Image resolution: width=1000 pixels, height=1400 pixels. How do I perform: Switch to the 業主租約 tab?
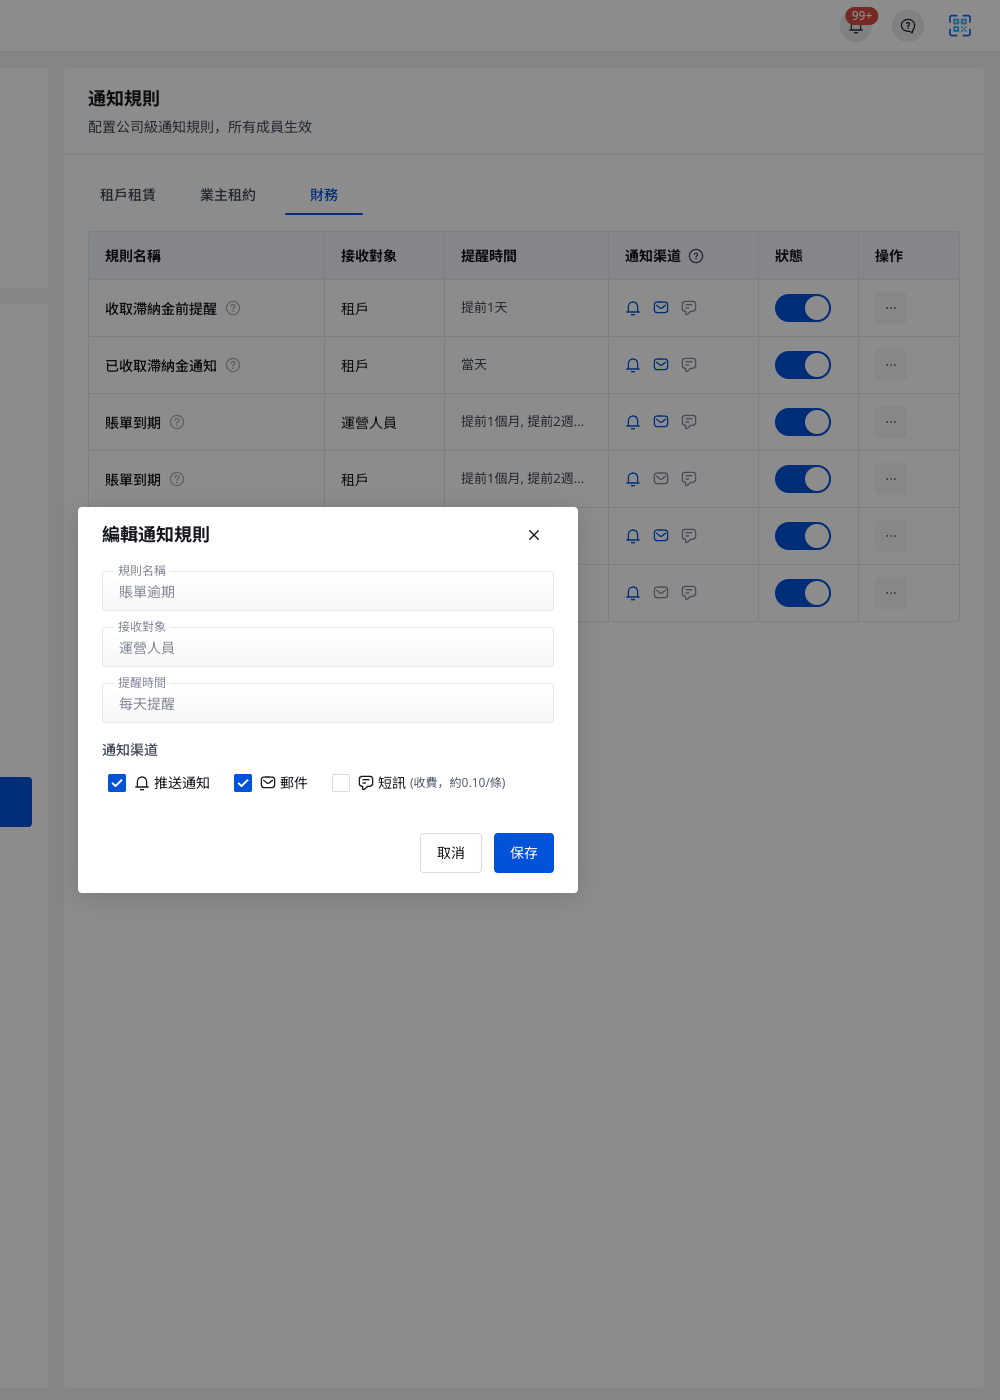point(228,195)
